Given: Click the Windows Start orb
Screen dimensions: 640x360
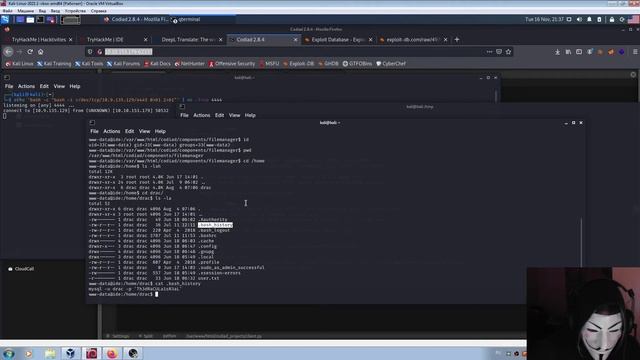Looking at the screenshot, I should click(9, 353).
